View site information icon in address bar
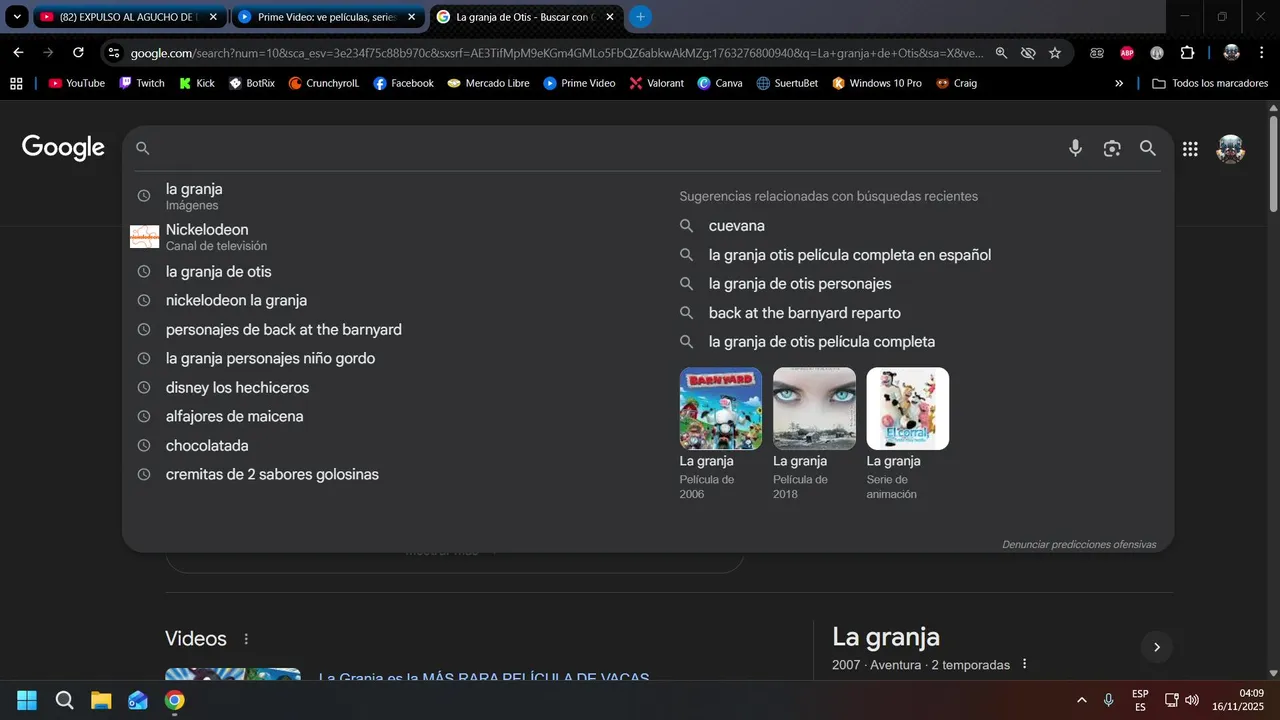 pyautogui.click(x=113, y=53)
